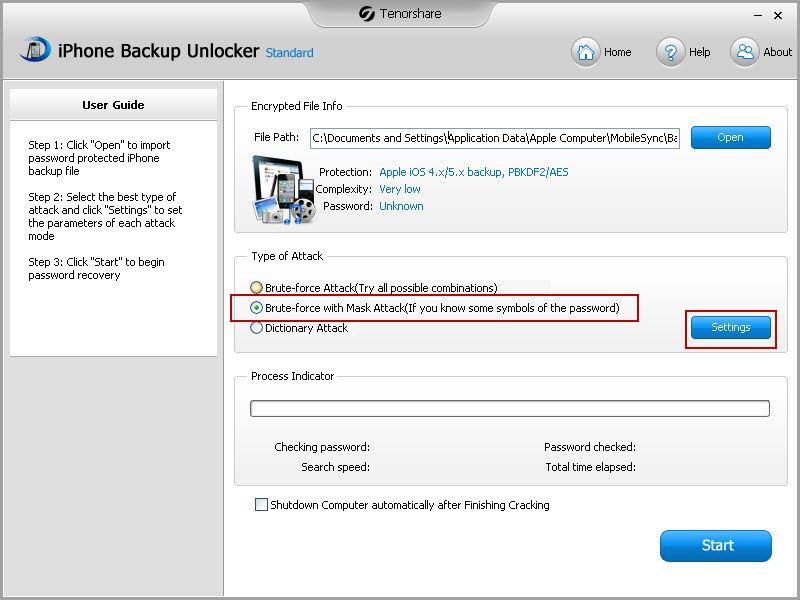Open Help via the question mark icon

(x=671, y=52)
